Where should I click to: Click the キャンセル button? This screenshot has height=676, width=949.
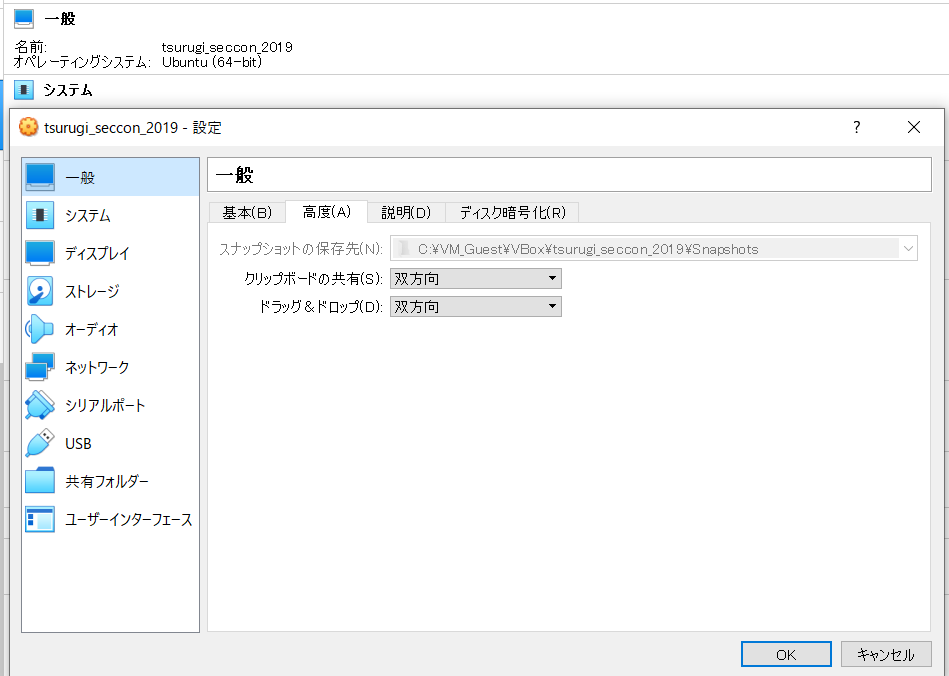click(x=886, y=654)
